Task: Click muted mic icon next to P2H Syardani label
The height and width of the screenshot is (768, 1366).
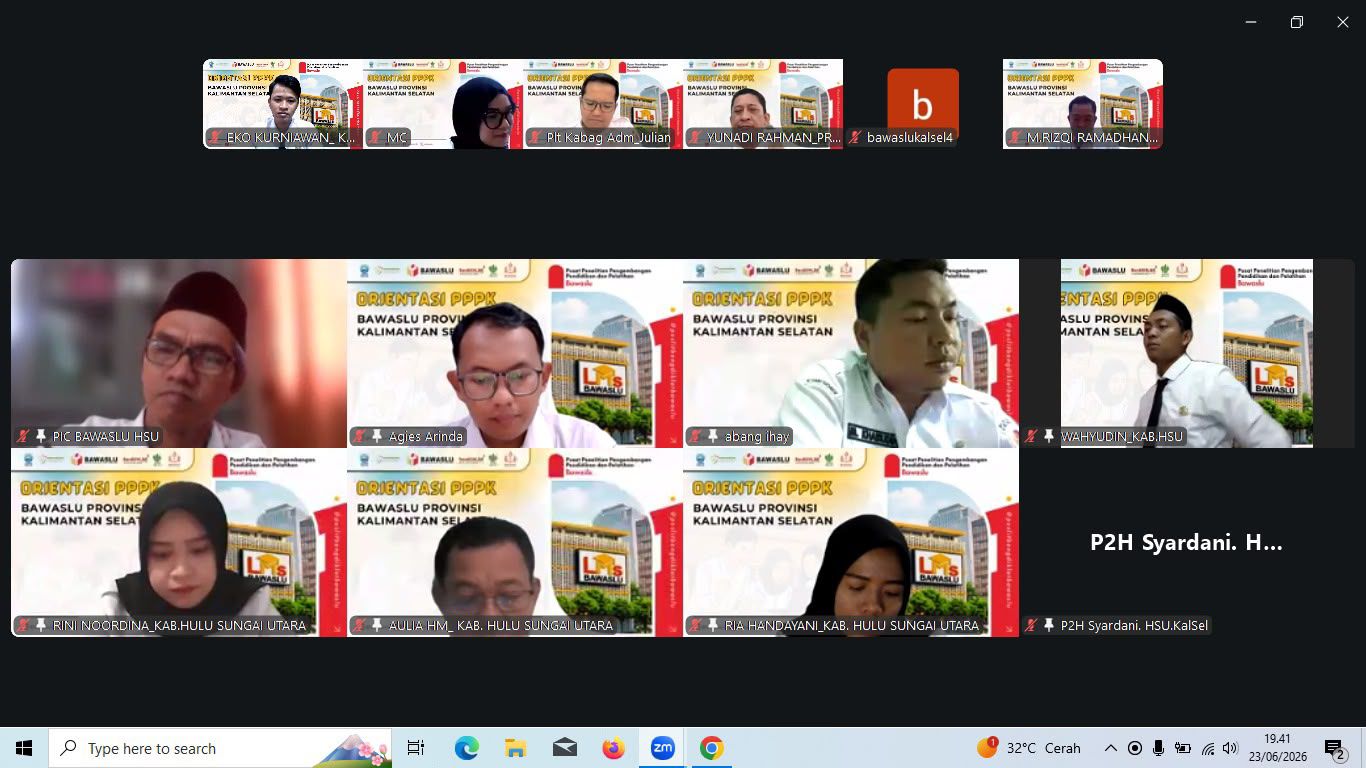Action: tap(1031, 626)
